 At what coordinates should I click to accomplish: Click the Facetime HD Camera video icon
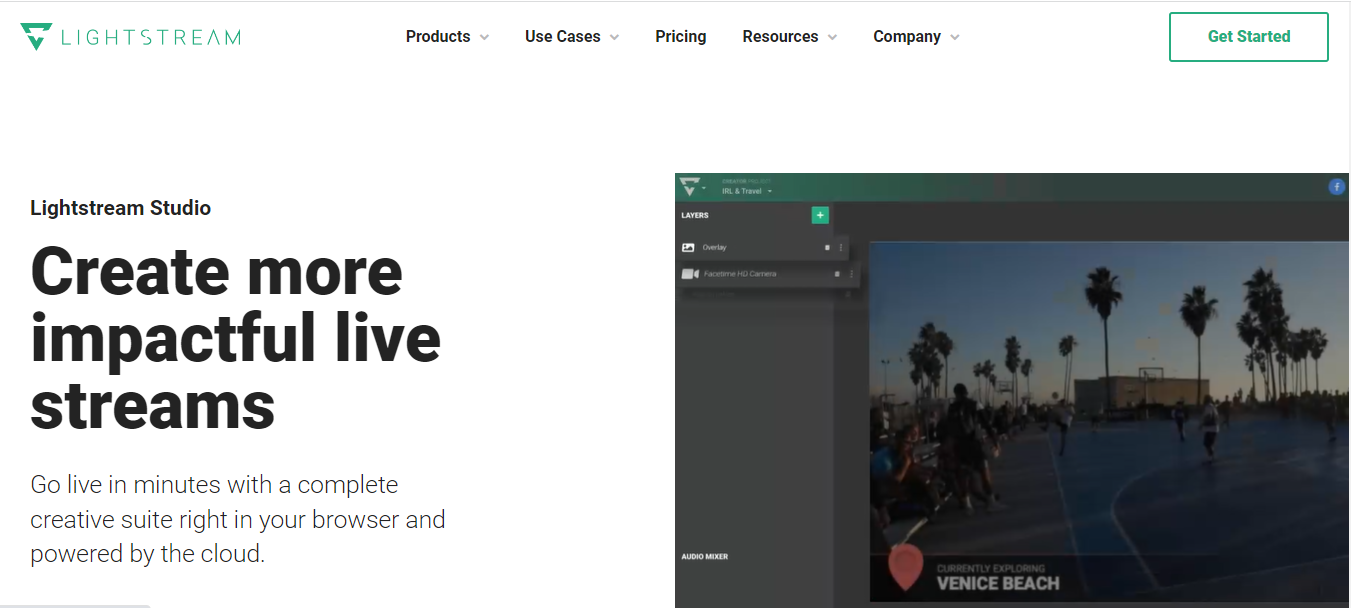690,274
